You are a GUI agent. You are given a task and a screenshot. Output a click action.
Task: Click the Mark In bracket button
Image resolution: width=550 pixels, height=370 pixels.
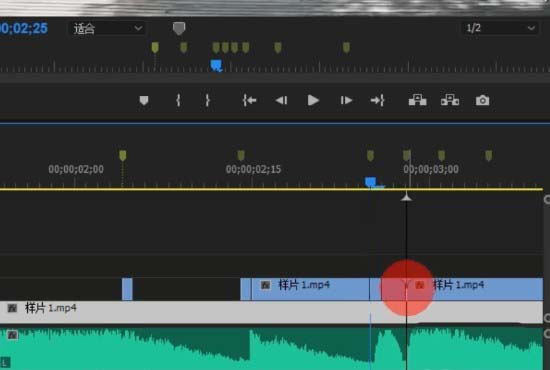178,101
